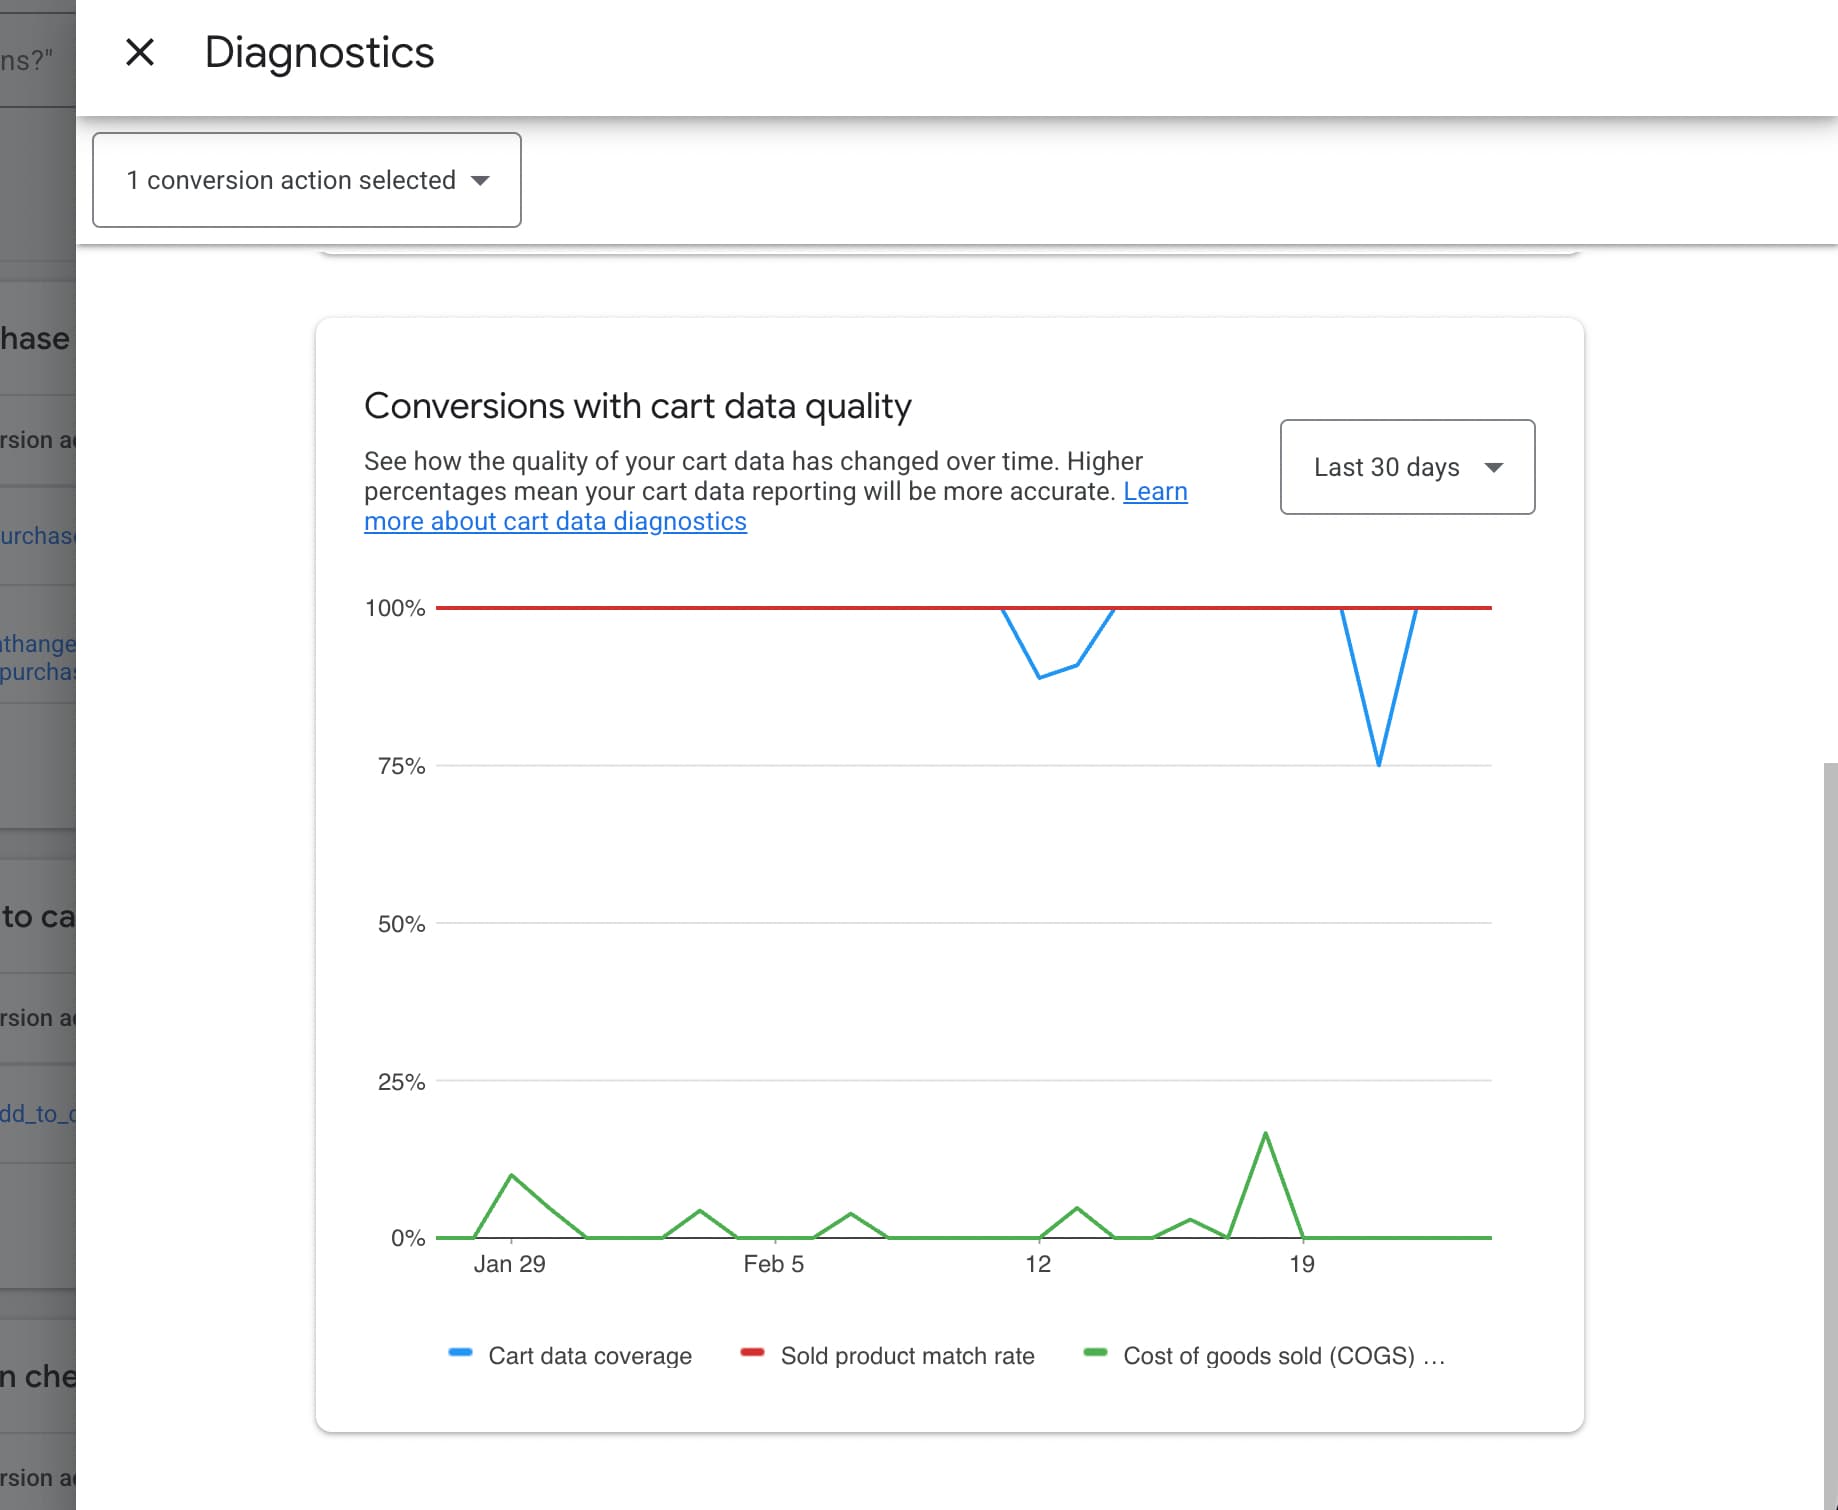This screenshot has height=1510, width=1838.
Task: Click the red Sold product match rate marker
Action: point(752,1353)
